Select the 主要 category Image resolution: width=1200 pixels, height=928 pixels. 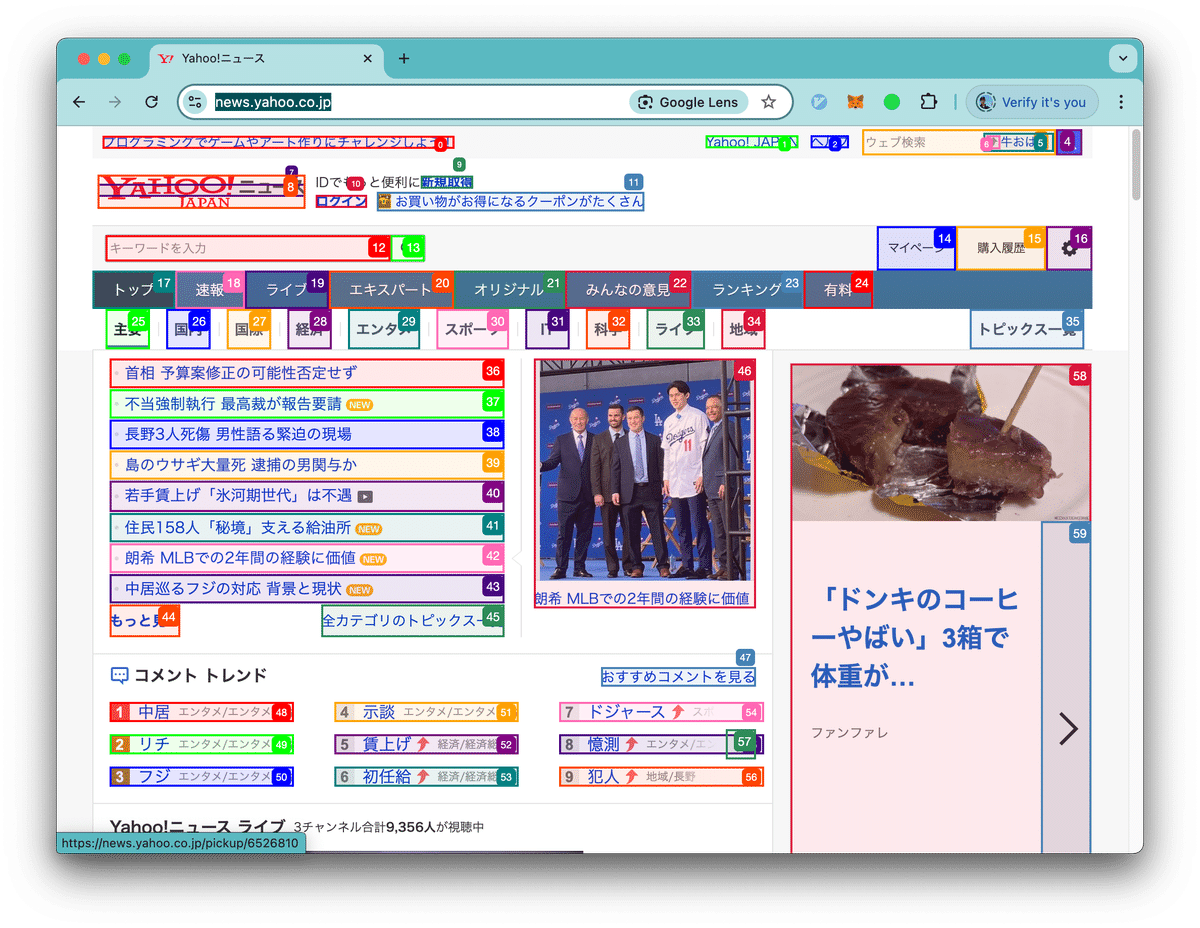pos(127,329)
